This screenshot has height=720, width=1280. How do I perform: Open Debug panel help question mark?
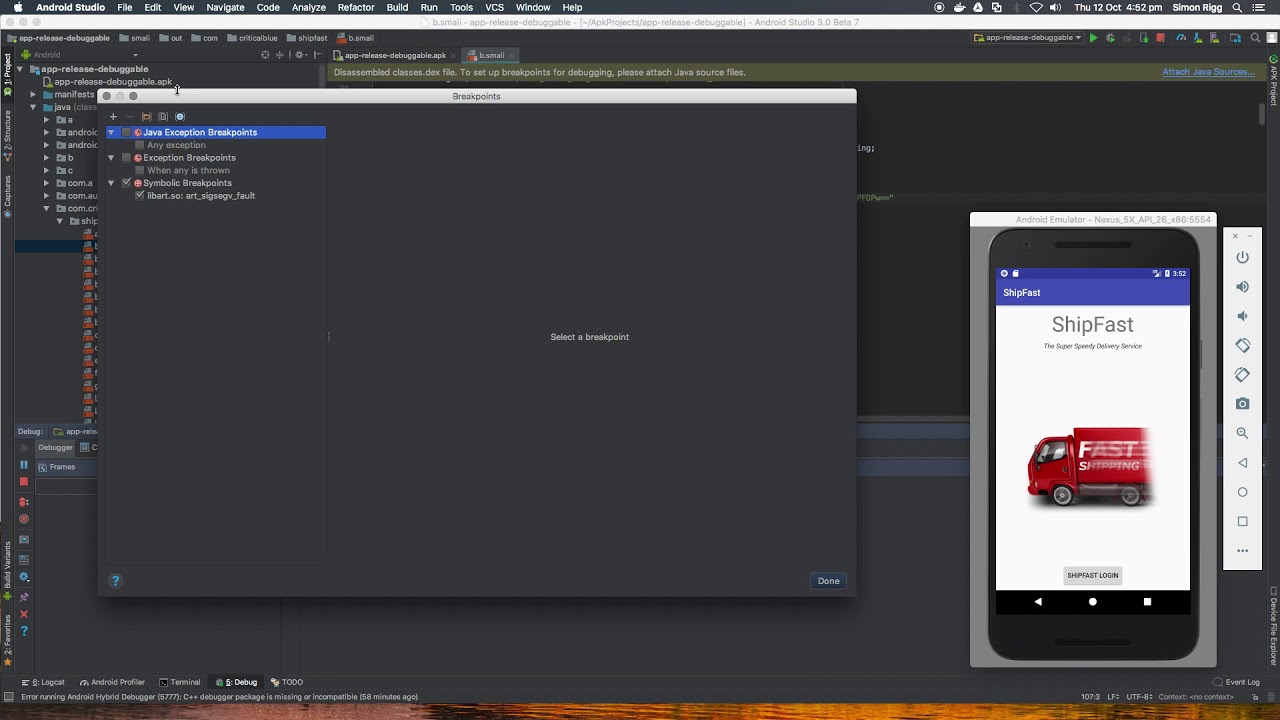pyautogui.click(x=24, y=632)
